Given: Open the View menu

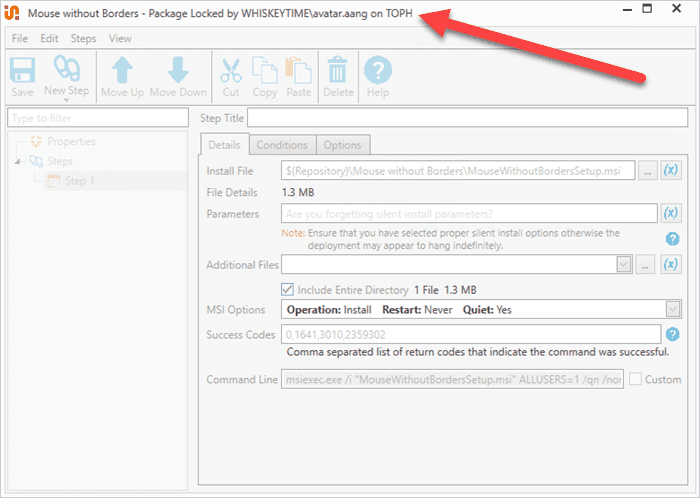Looking at the screenshot, I should coord(120,38).
